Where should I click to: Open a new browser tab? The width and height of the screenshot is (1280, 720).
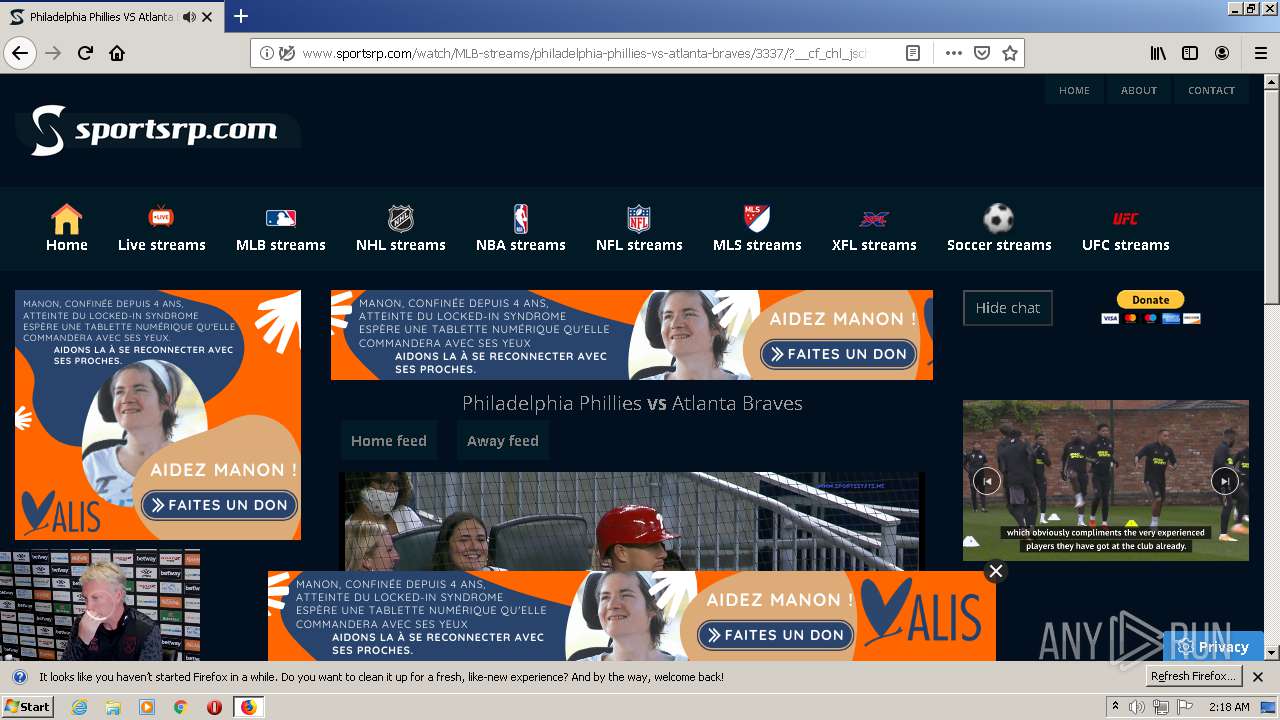tap(241, 16)
